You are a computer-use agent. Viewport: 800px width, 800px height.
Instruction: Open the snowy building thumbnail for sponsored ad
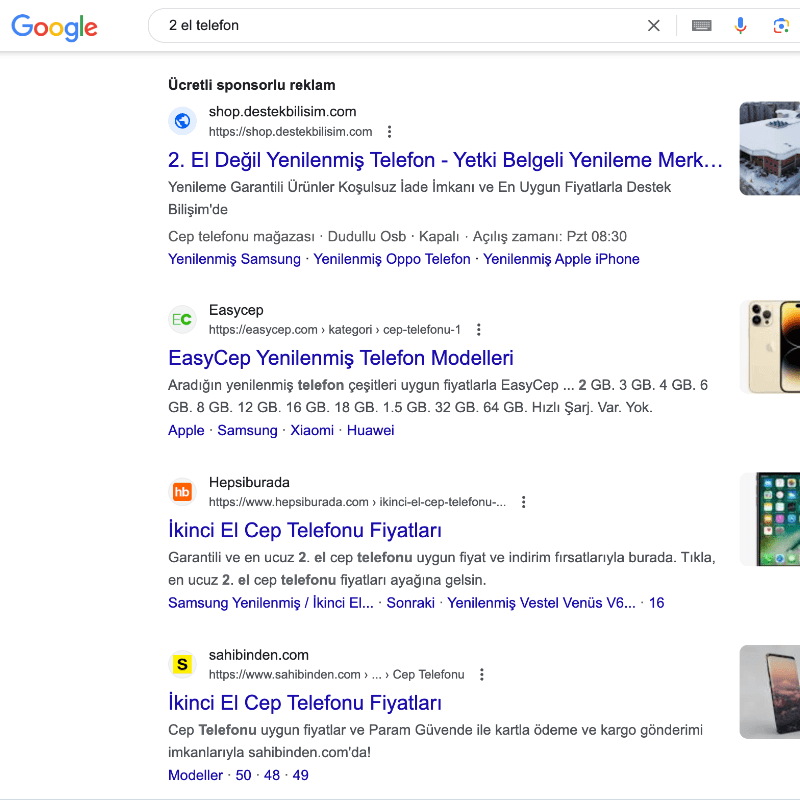pyautogui.click(x=770, y=148)
